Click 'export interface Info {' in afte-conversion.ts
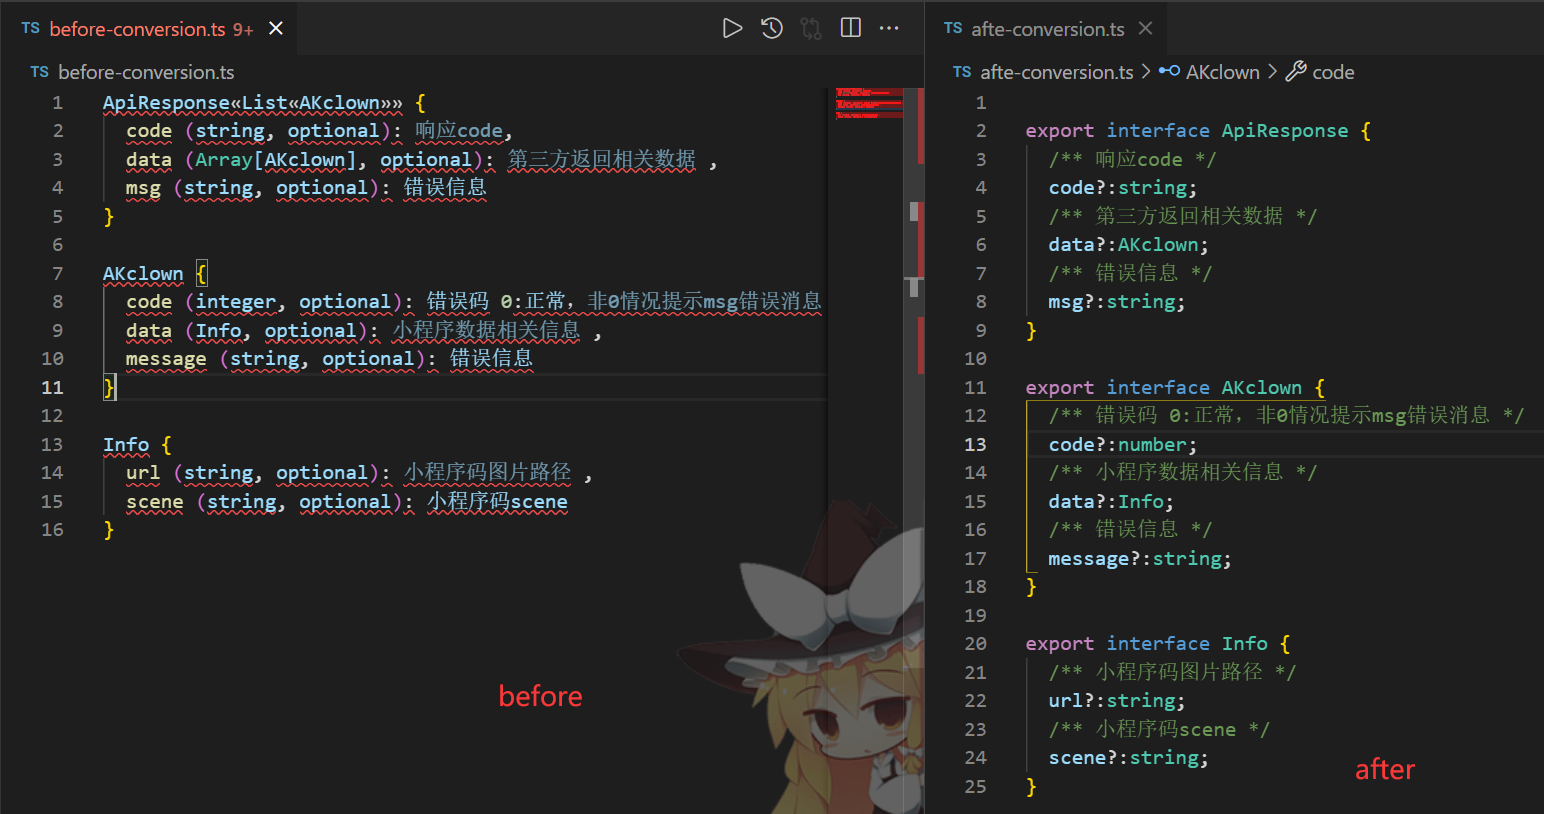The height and width of the screenshot is (814, 1544). pyautogui.click(x=1158, y=644)
